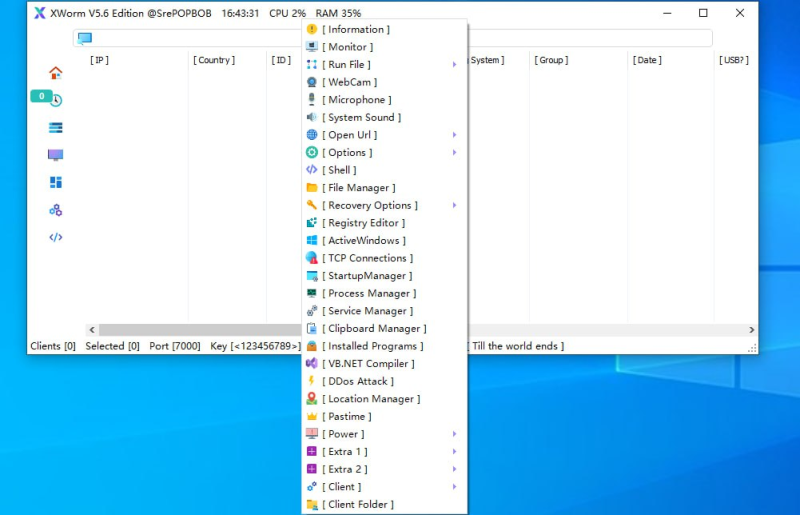This screenshot has width=800, height=515.
Task: Click the Windows logo icon beside ActiveWindows
Action: 312,241
